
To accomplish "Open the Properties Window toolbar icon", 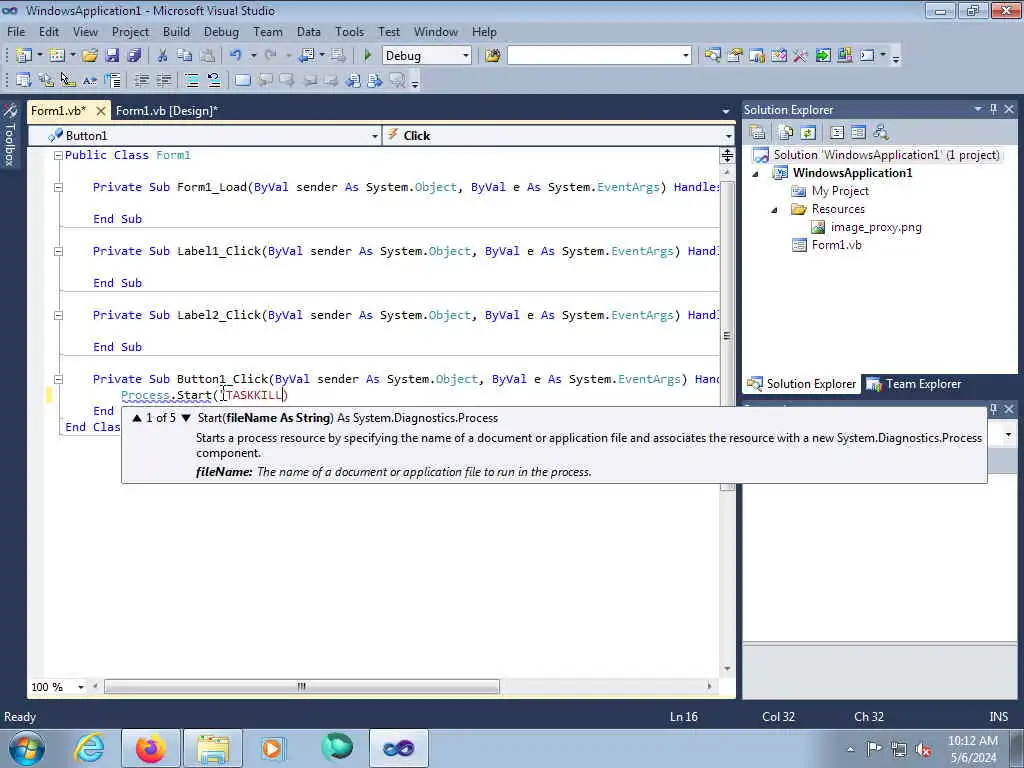I will click(x=735, y=56).
